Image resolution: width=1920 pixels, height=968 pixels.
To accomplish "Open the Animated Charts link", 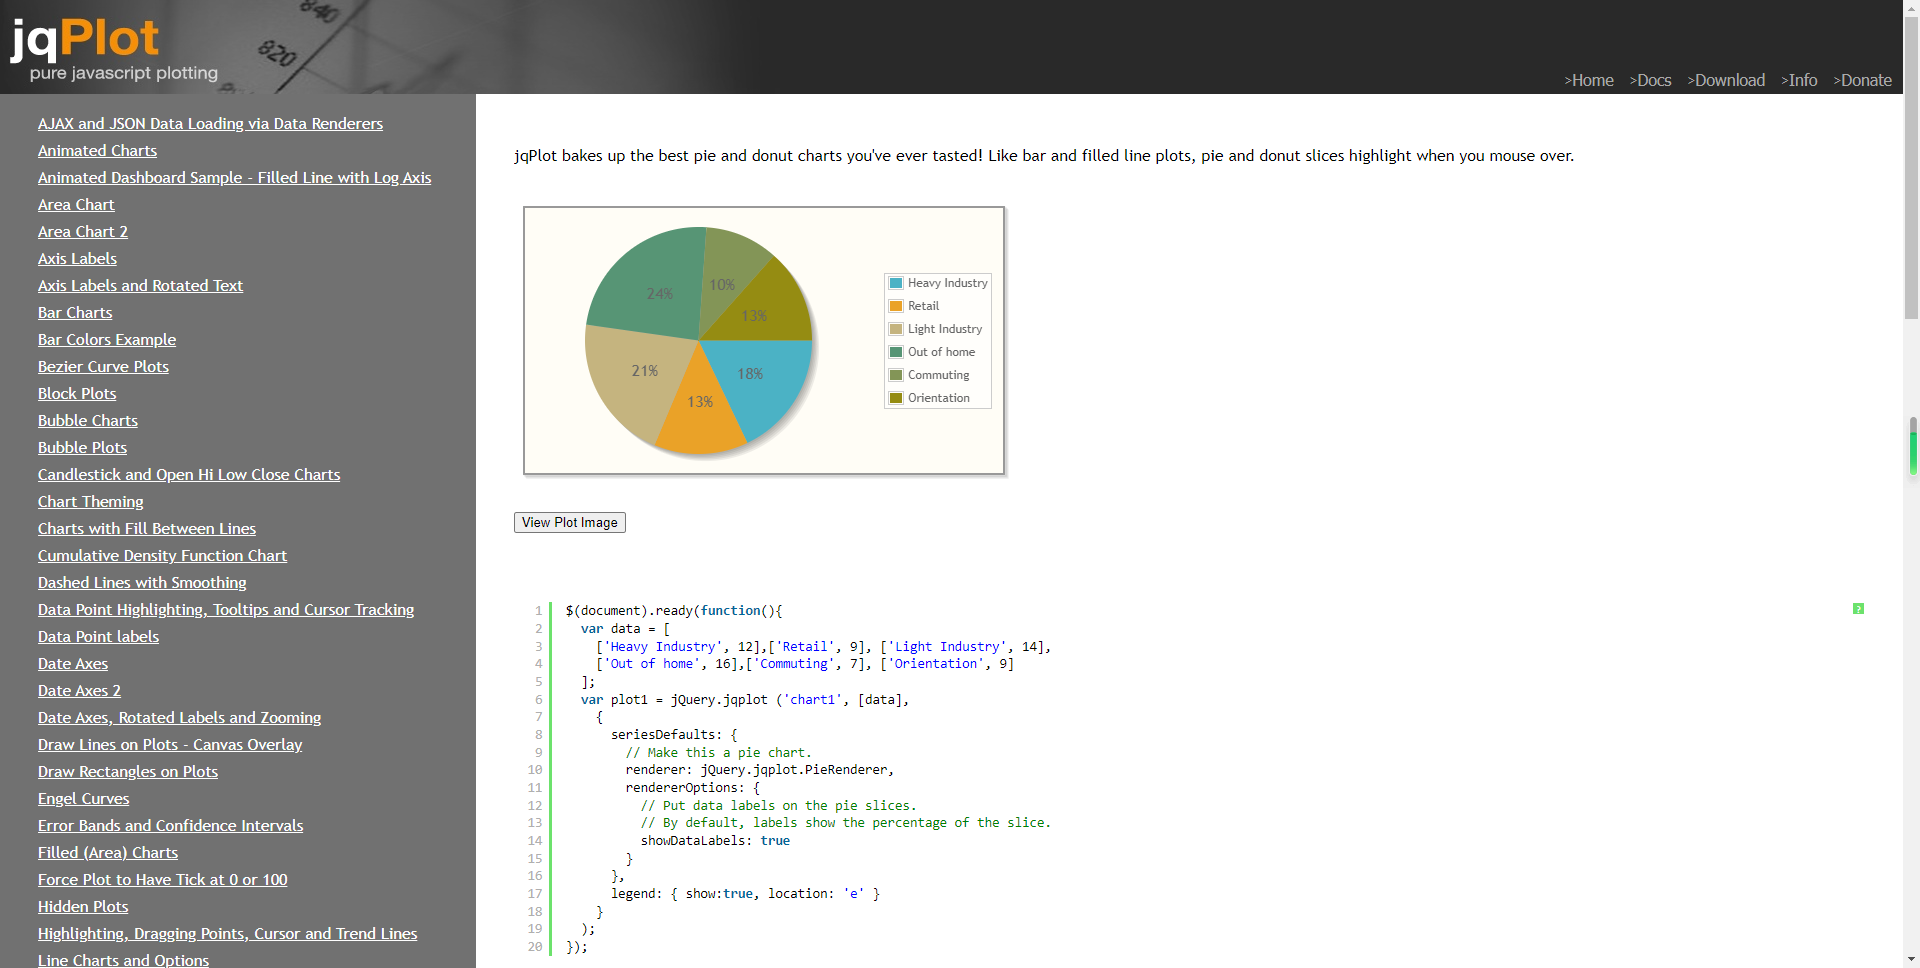I will coord(97,150).
